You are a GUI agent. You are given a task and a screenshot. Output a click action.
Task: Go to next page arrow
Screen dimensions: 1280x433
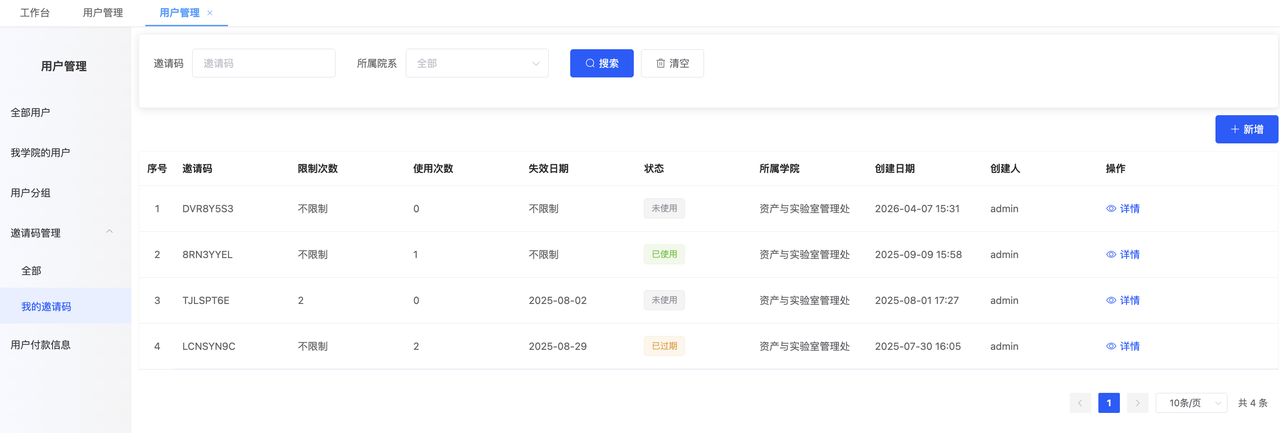pos(1137,403)
